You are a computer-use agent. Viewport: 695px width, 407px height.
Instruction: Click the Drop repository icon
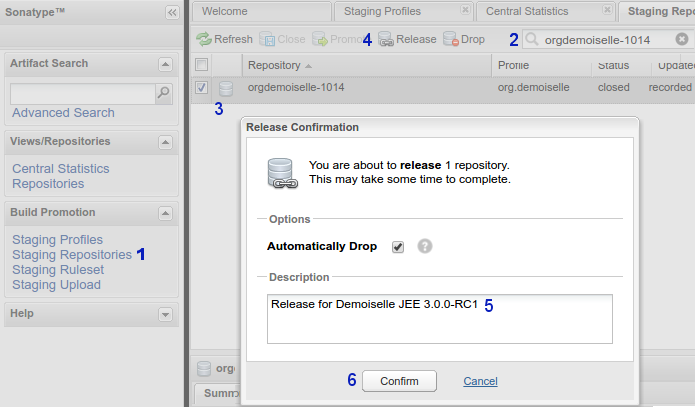pyautogui.click(x=452, y=40)
